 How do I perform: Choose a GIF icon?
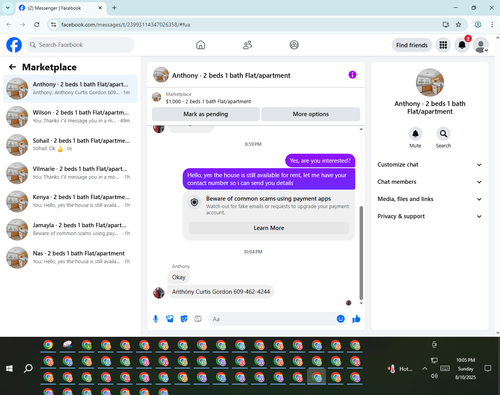pos(198,319)
